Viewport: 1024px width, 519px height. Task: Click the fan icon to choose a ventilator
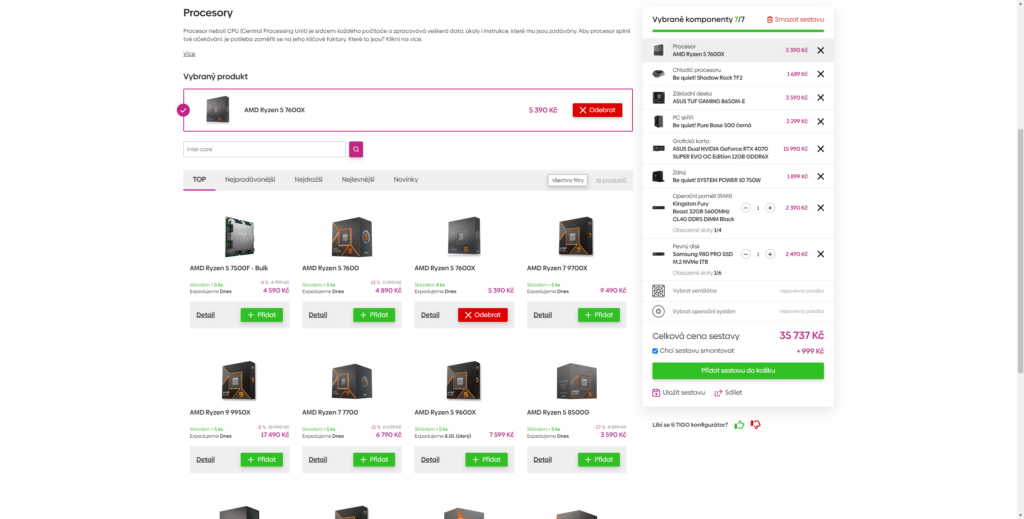[x=658, y=291]
